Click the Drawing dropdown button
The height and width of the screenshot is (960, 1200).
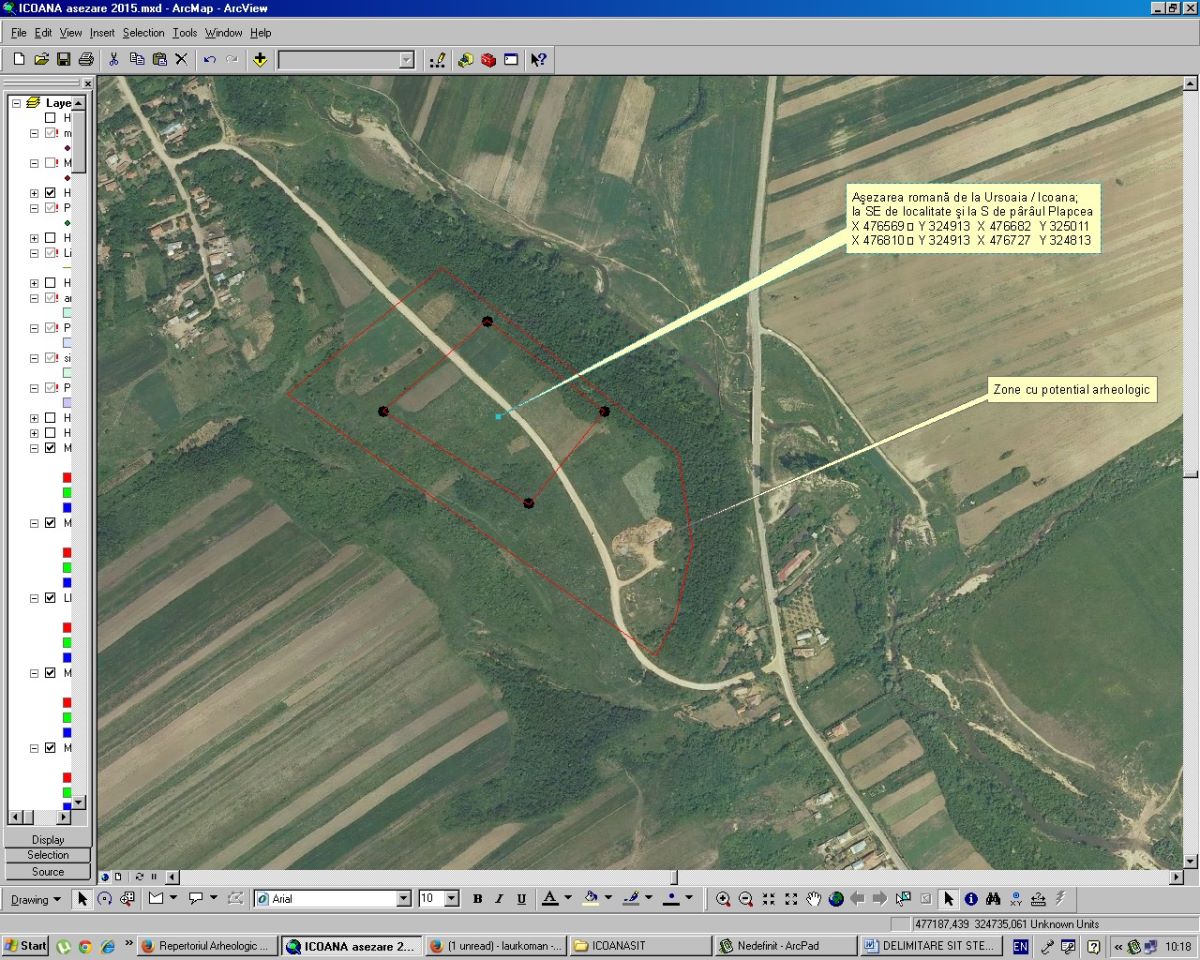(x=36, y=899)
